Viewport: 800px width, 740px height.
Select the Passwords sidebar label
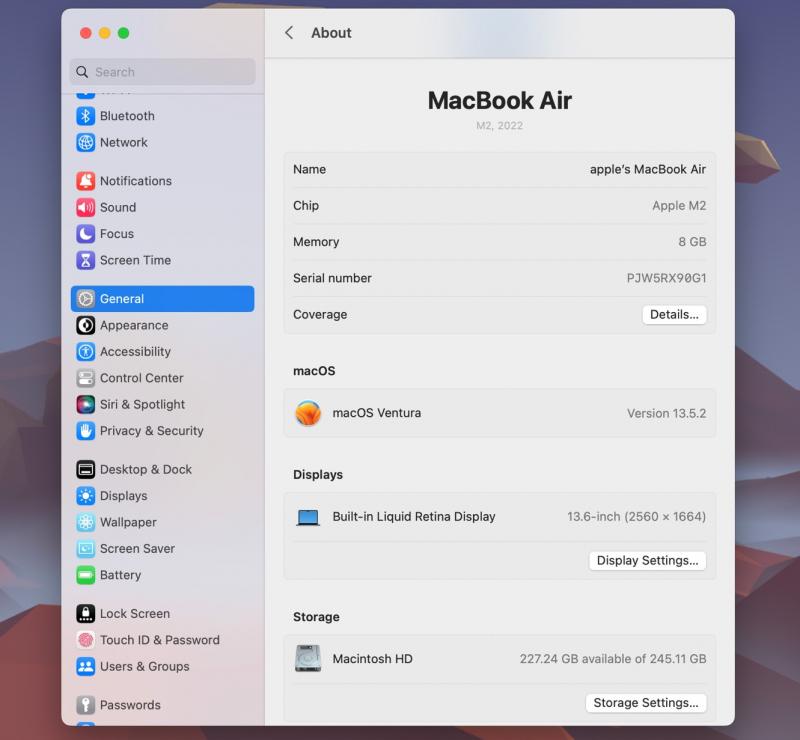(x=130, y=705)
